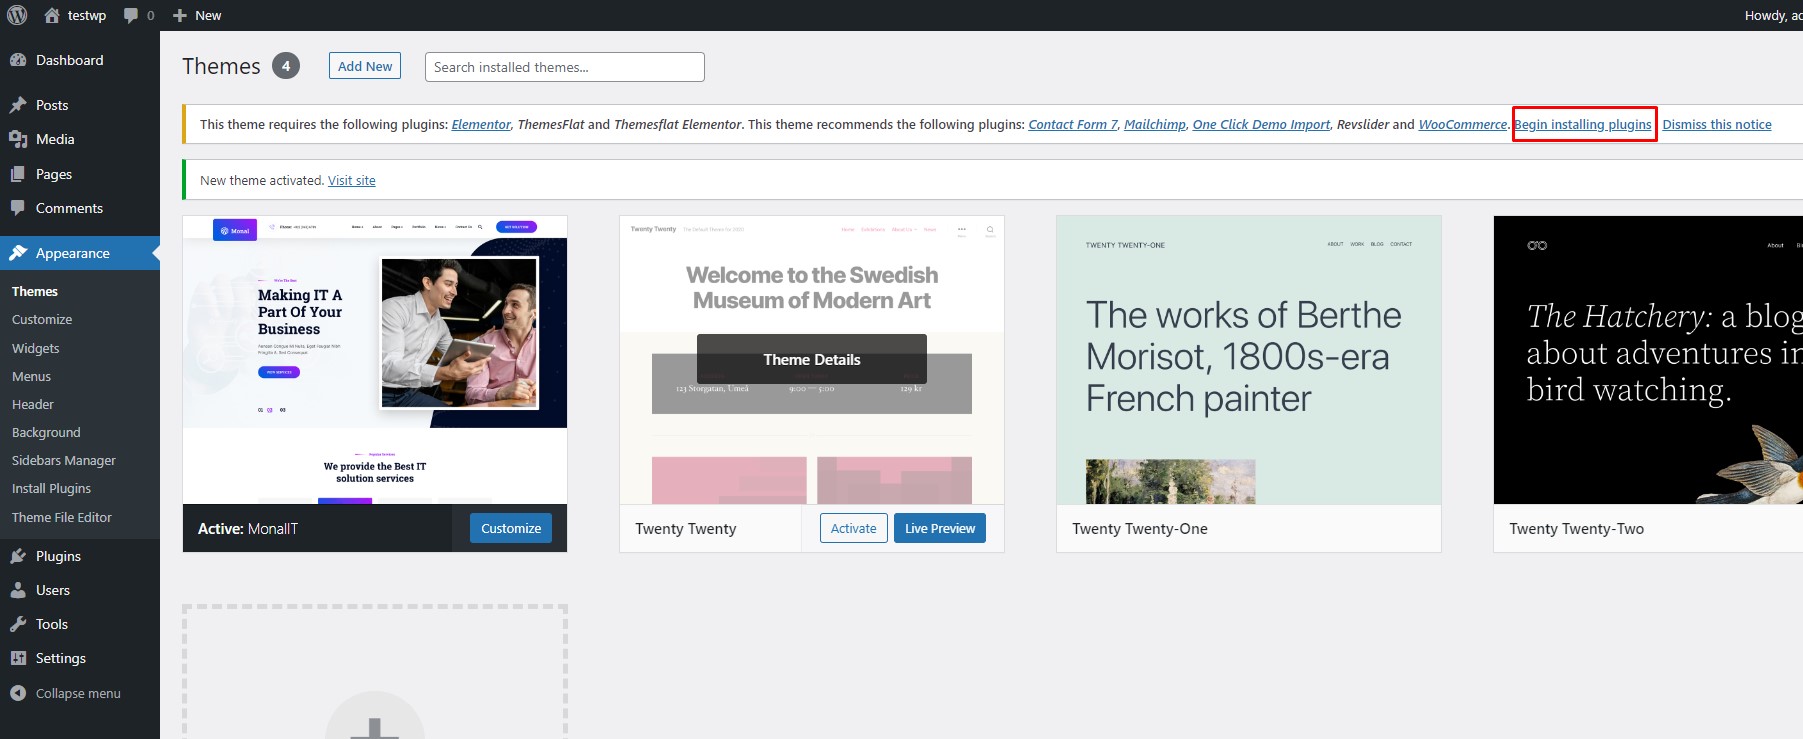The width and height of the screenshot is (1803, 739).
Task: Open the Mailchimp plugin link
Action: click(1155, 124)
